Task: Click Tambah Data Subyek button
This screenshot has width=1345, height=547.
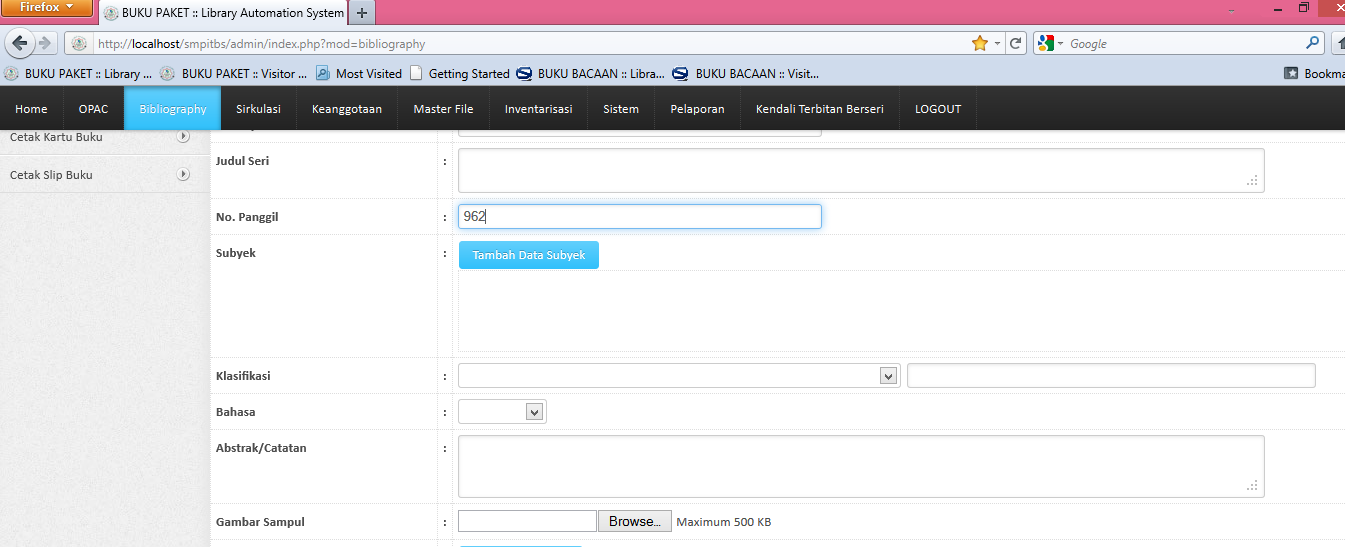Action: (529, 255)
